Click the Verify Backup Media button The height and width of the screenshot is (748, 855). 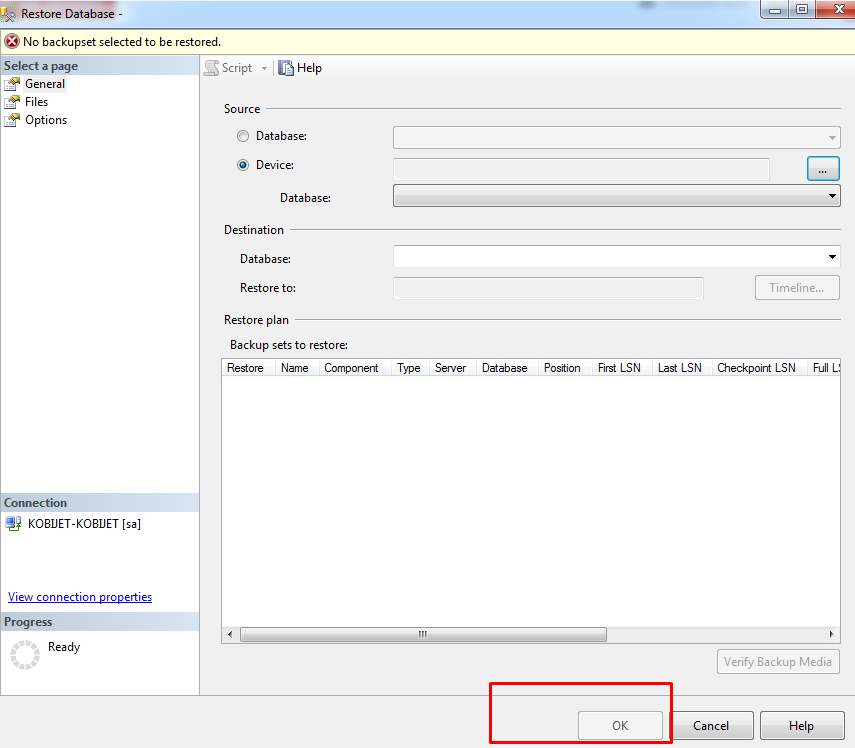point(778,662)
